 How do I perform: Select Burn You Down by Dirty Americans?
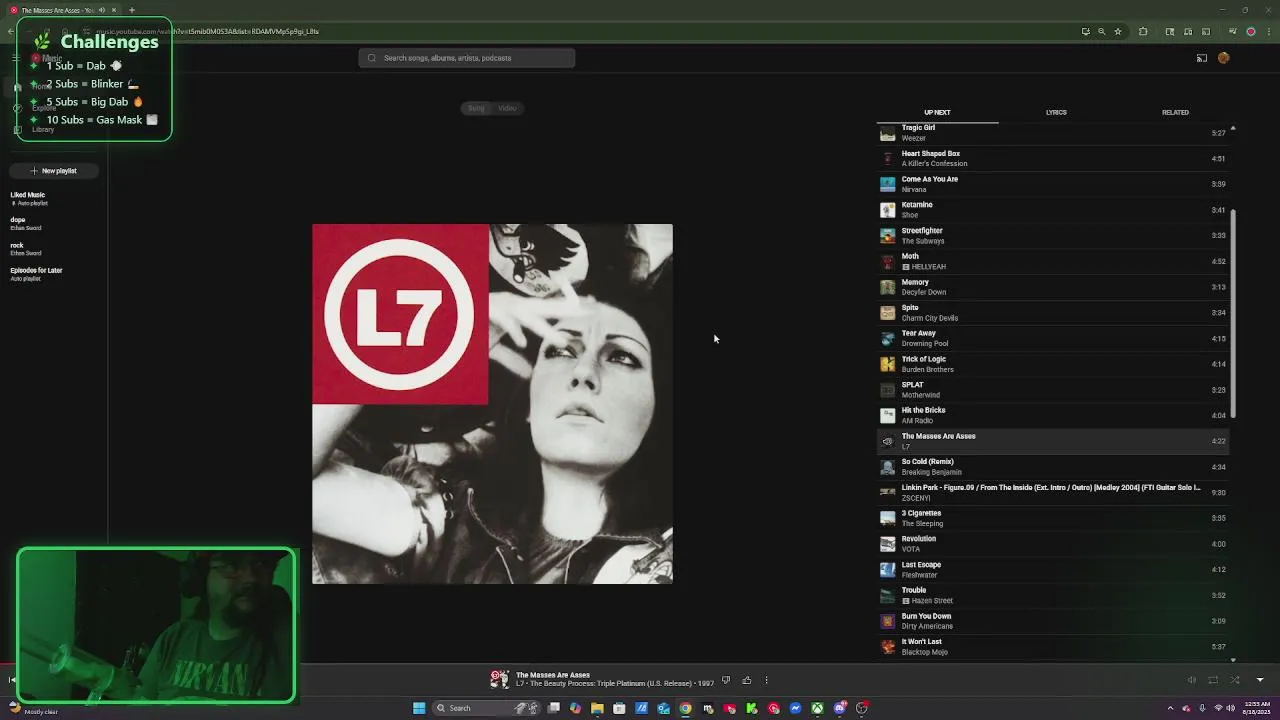[x=1052, y=621]
